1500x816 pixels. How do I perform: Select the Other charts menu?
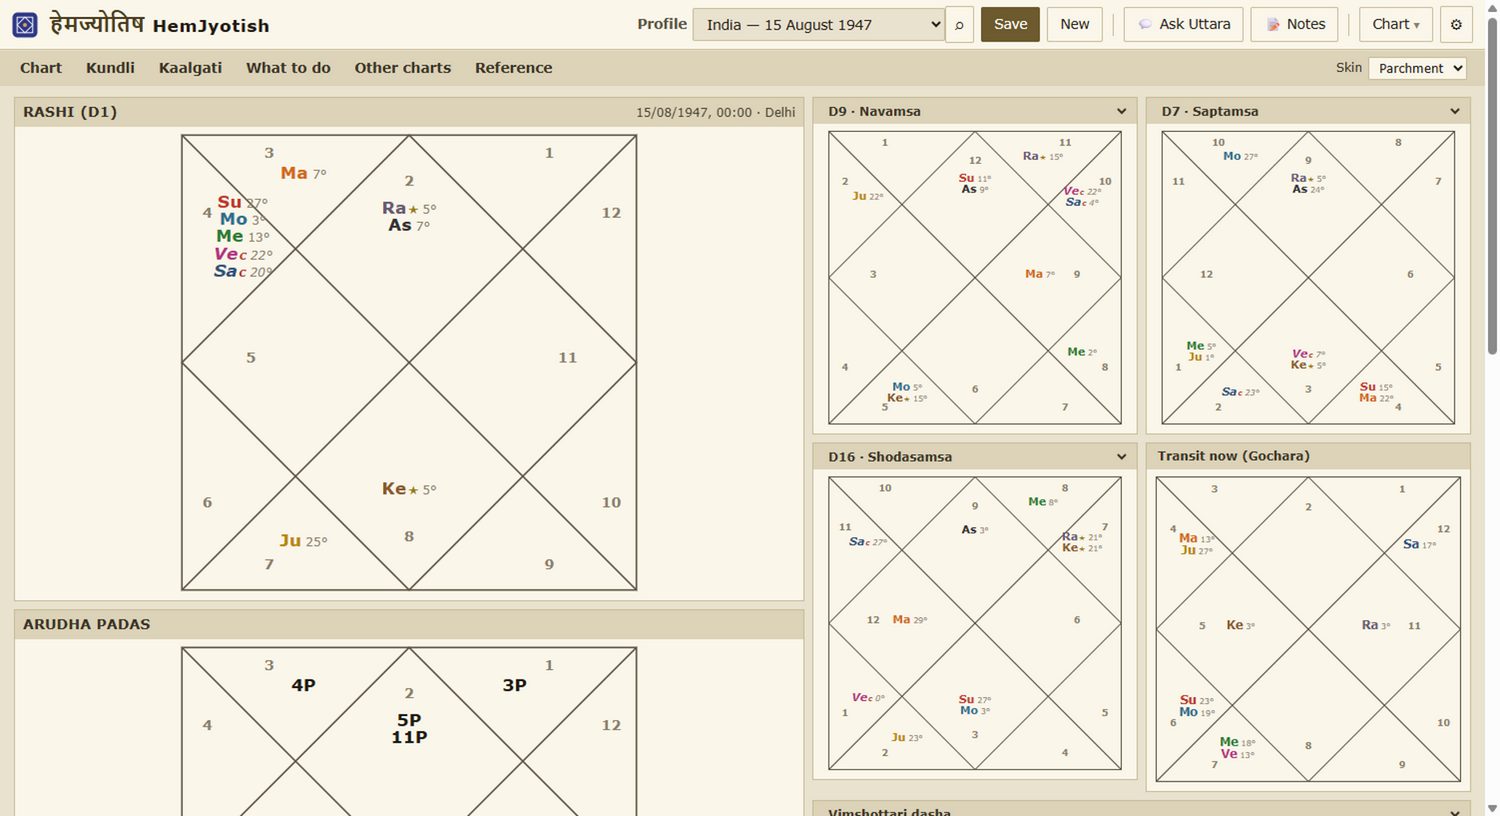pyautogui.click(x=403, y=68)
